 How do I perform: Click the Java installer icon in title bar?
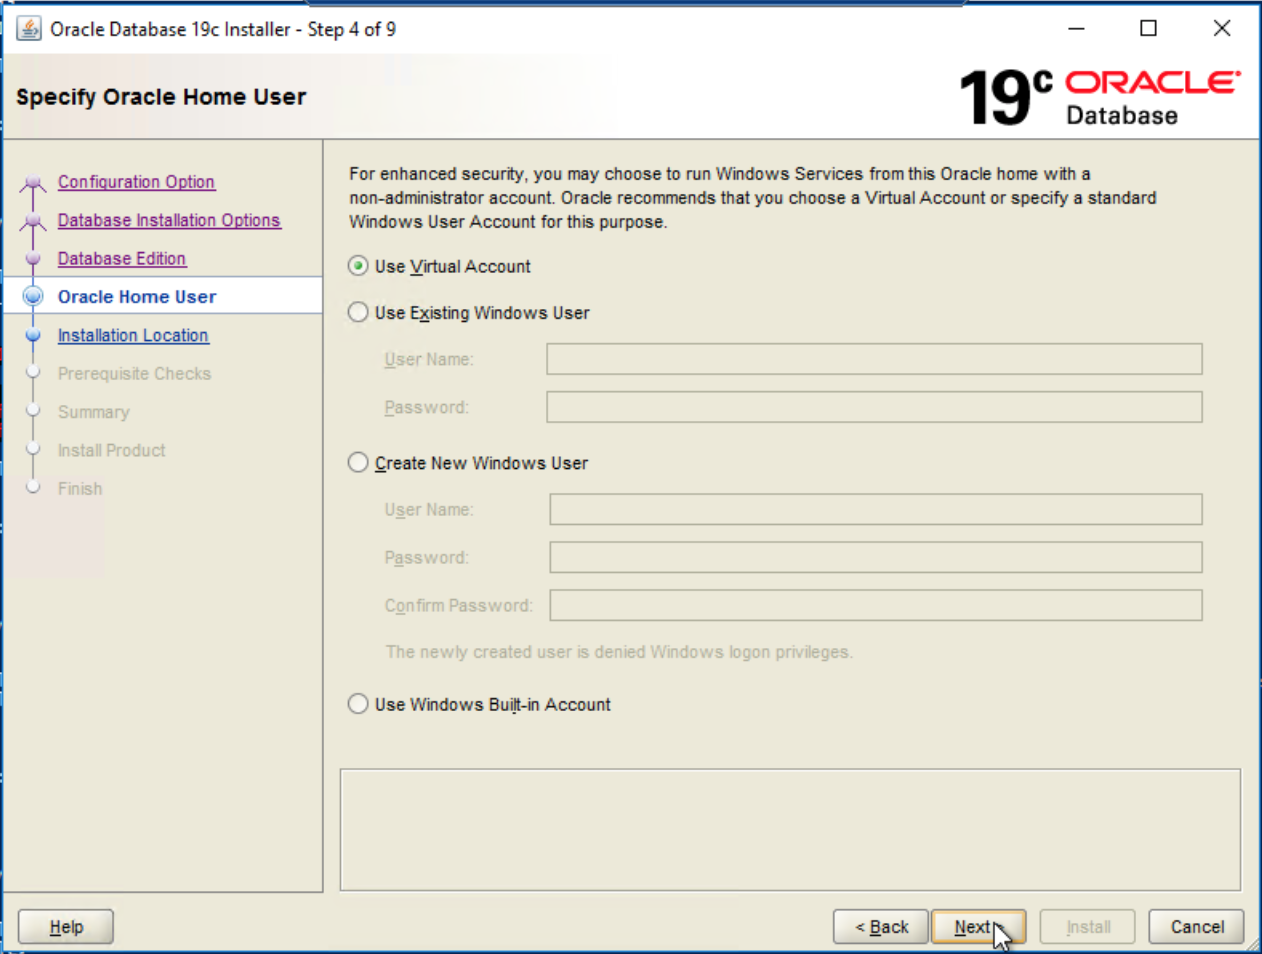pos(29,29)
